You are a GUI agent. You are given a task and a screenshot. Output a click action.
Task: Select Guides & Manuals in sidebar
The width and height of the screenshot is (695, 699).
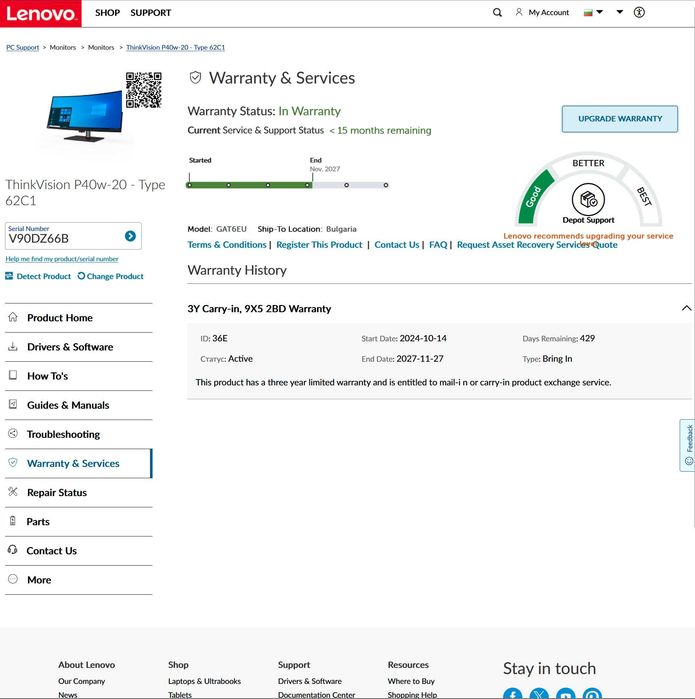(78, 405)
